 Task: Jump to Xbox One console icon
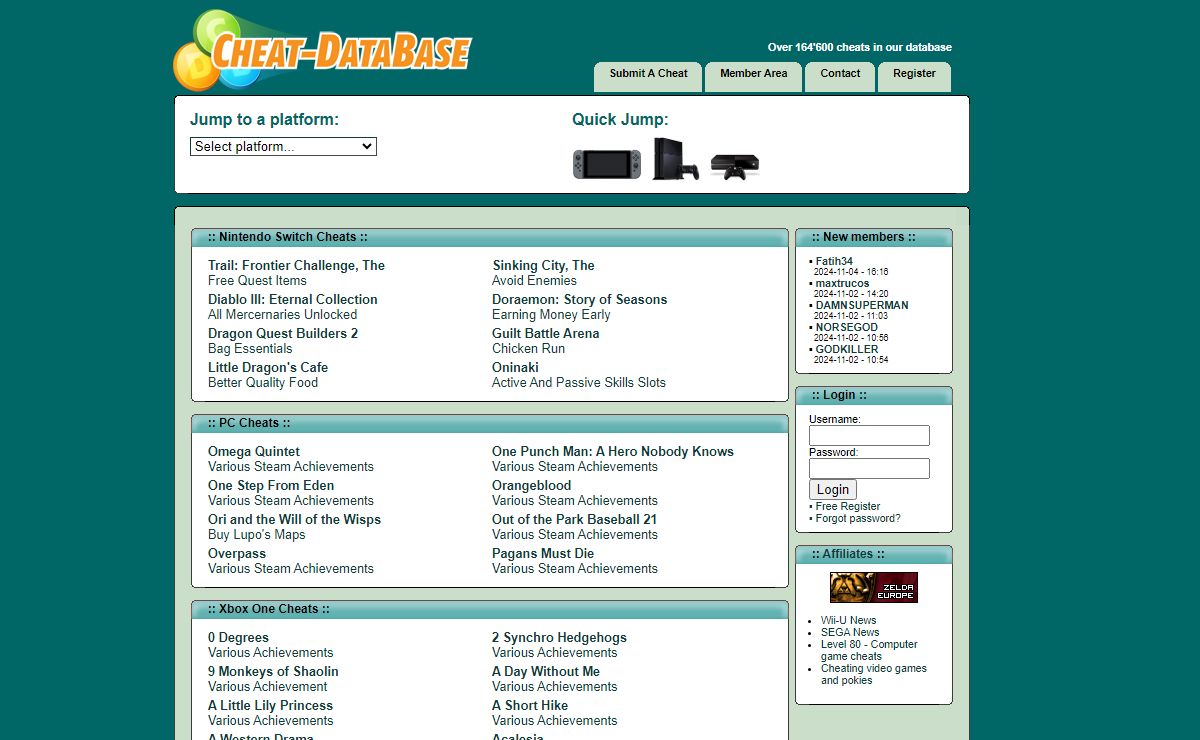pyautogui.click(x=735, y=166)
